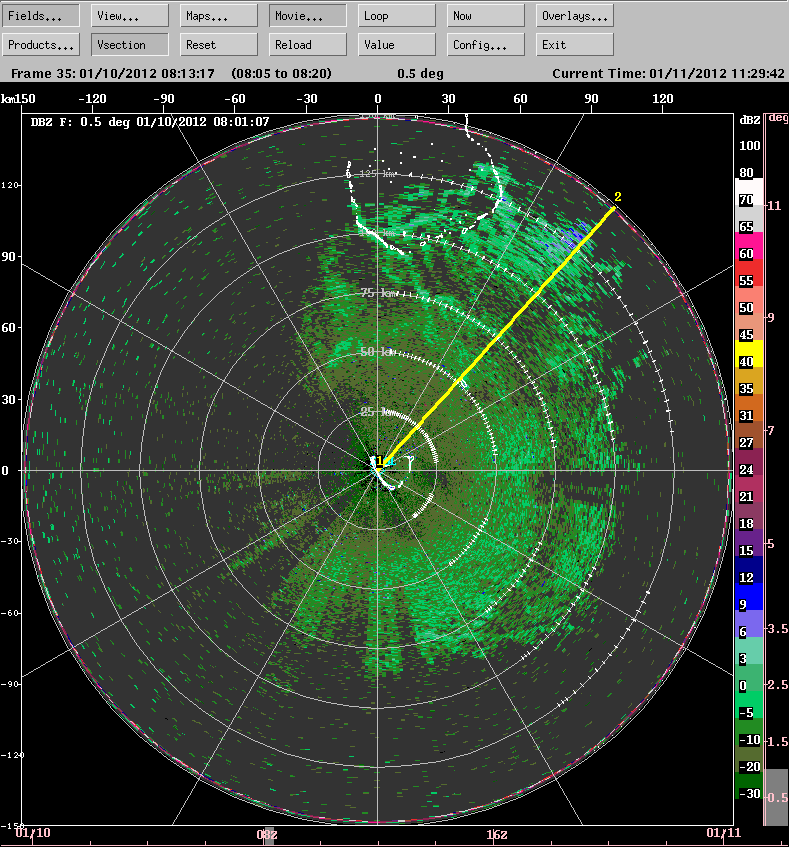Toggle Vsection mode

click(130, 45)
